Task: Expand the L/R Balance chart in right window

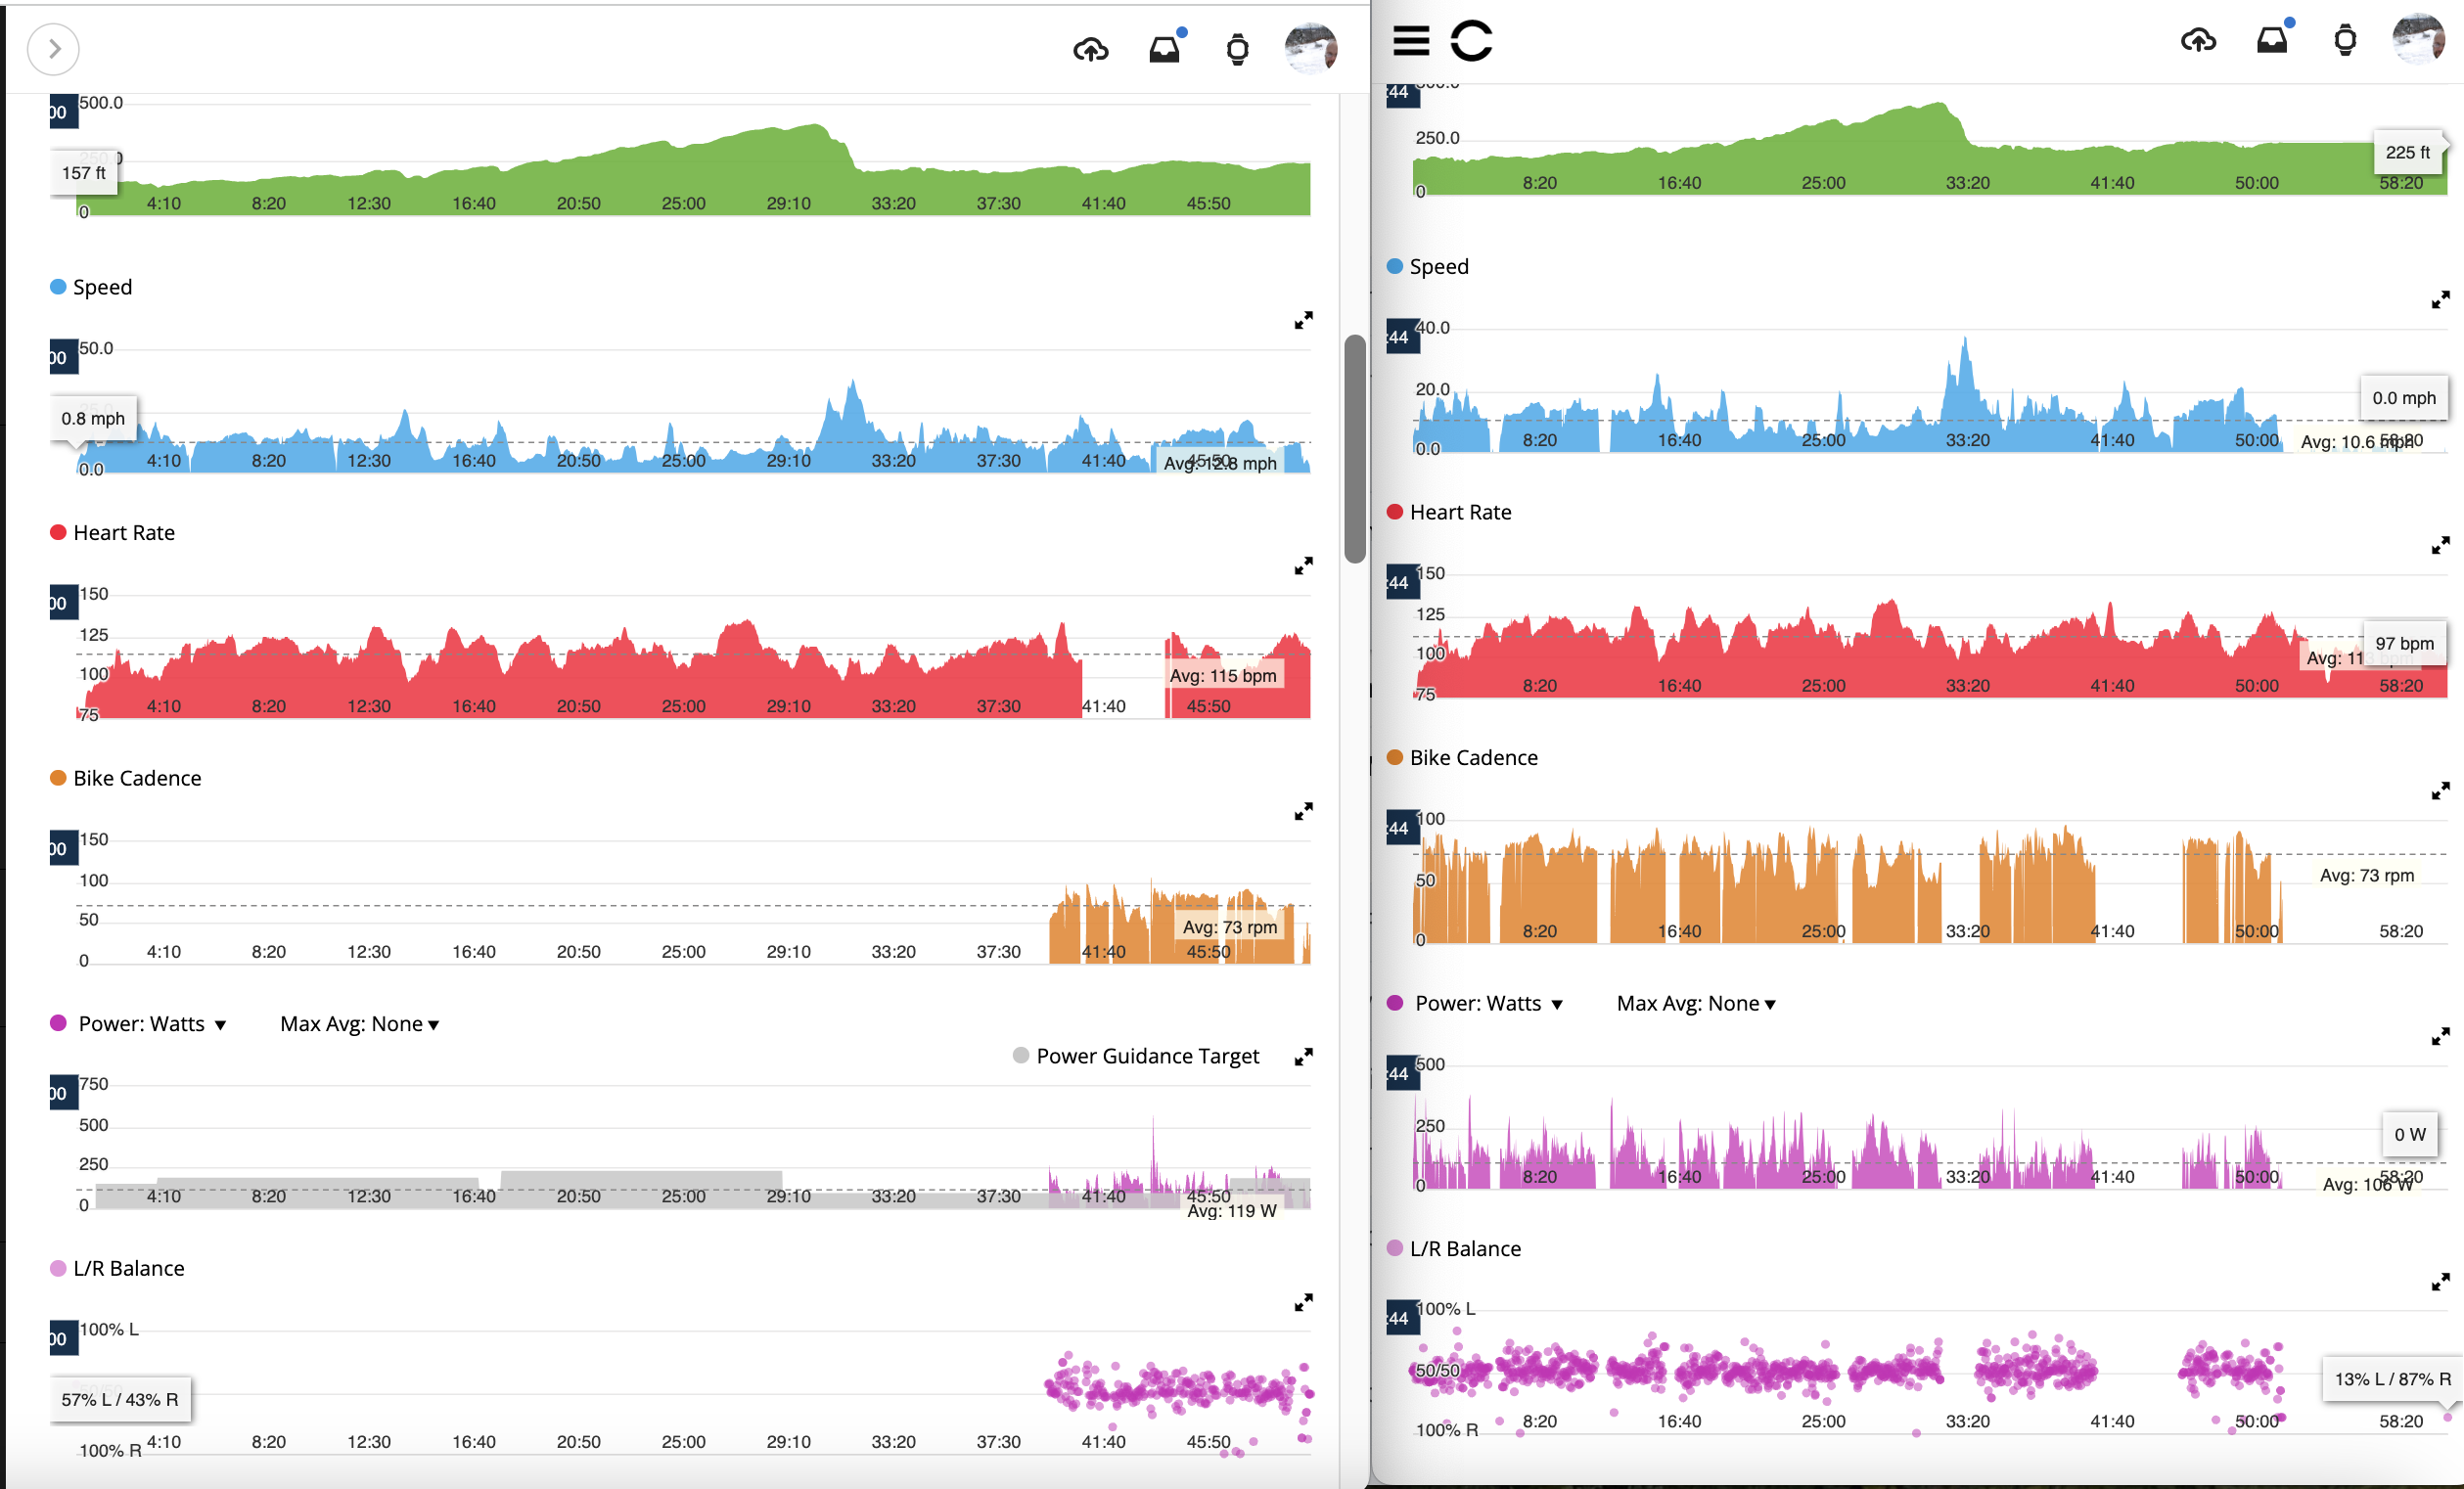Action: point(2440,1282)
